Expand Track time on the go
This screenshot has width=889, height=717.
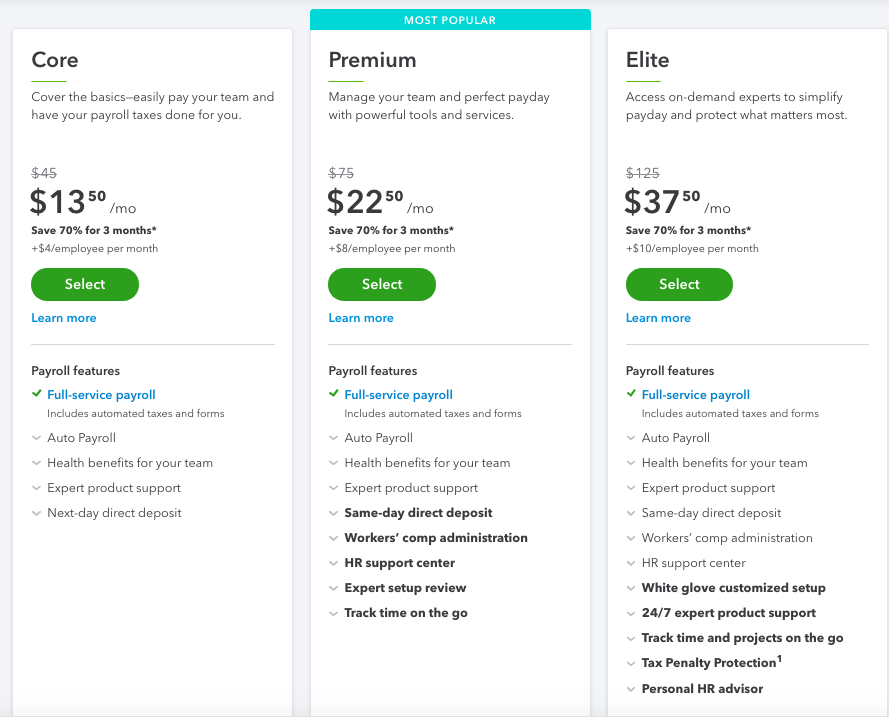pyautogui.click(x=398, y=613)
